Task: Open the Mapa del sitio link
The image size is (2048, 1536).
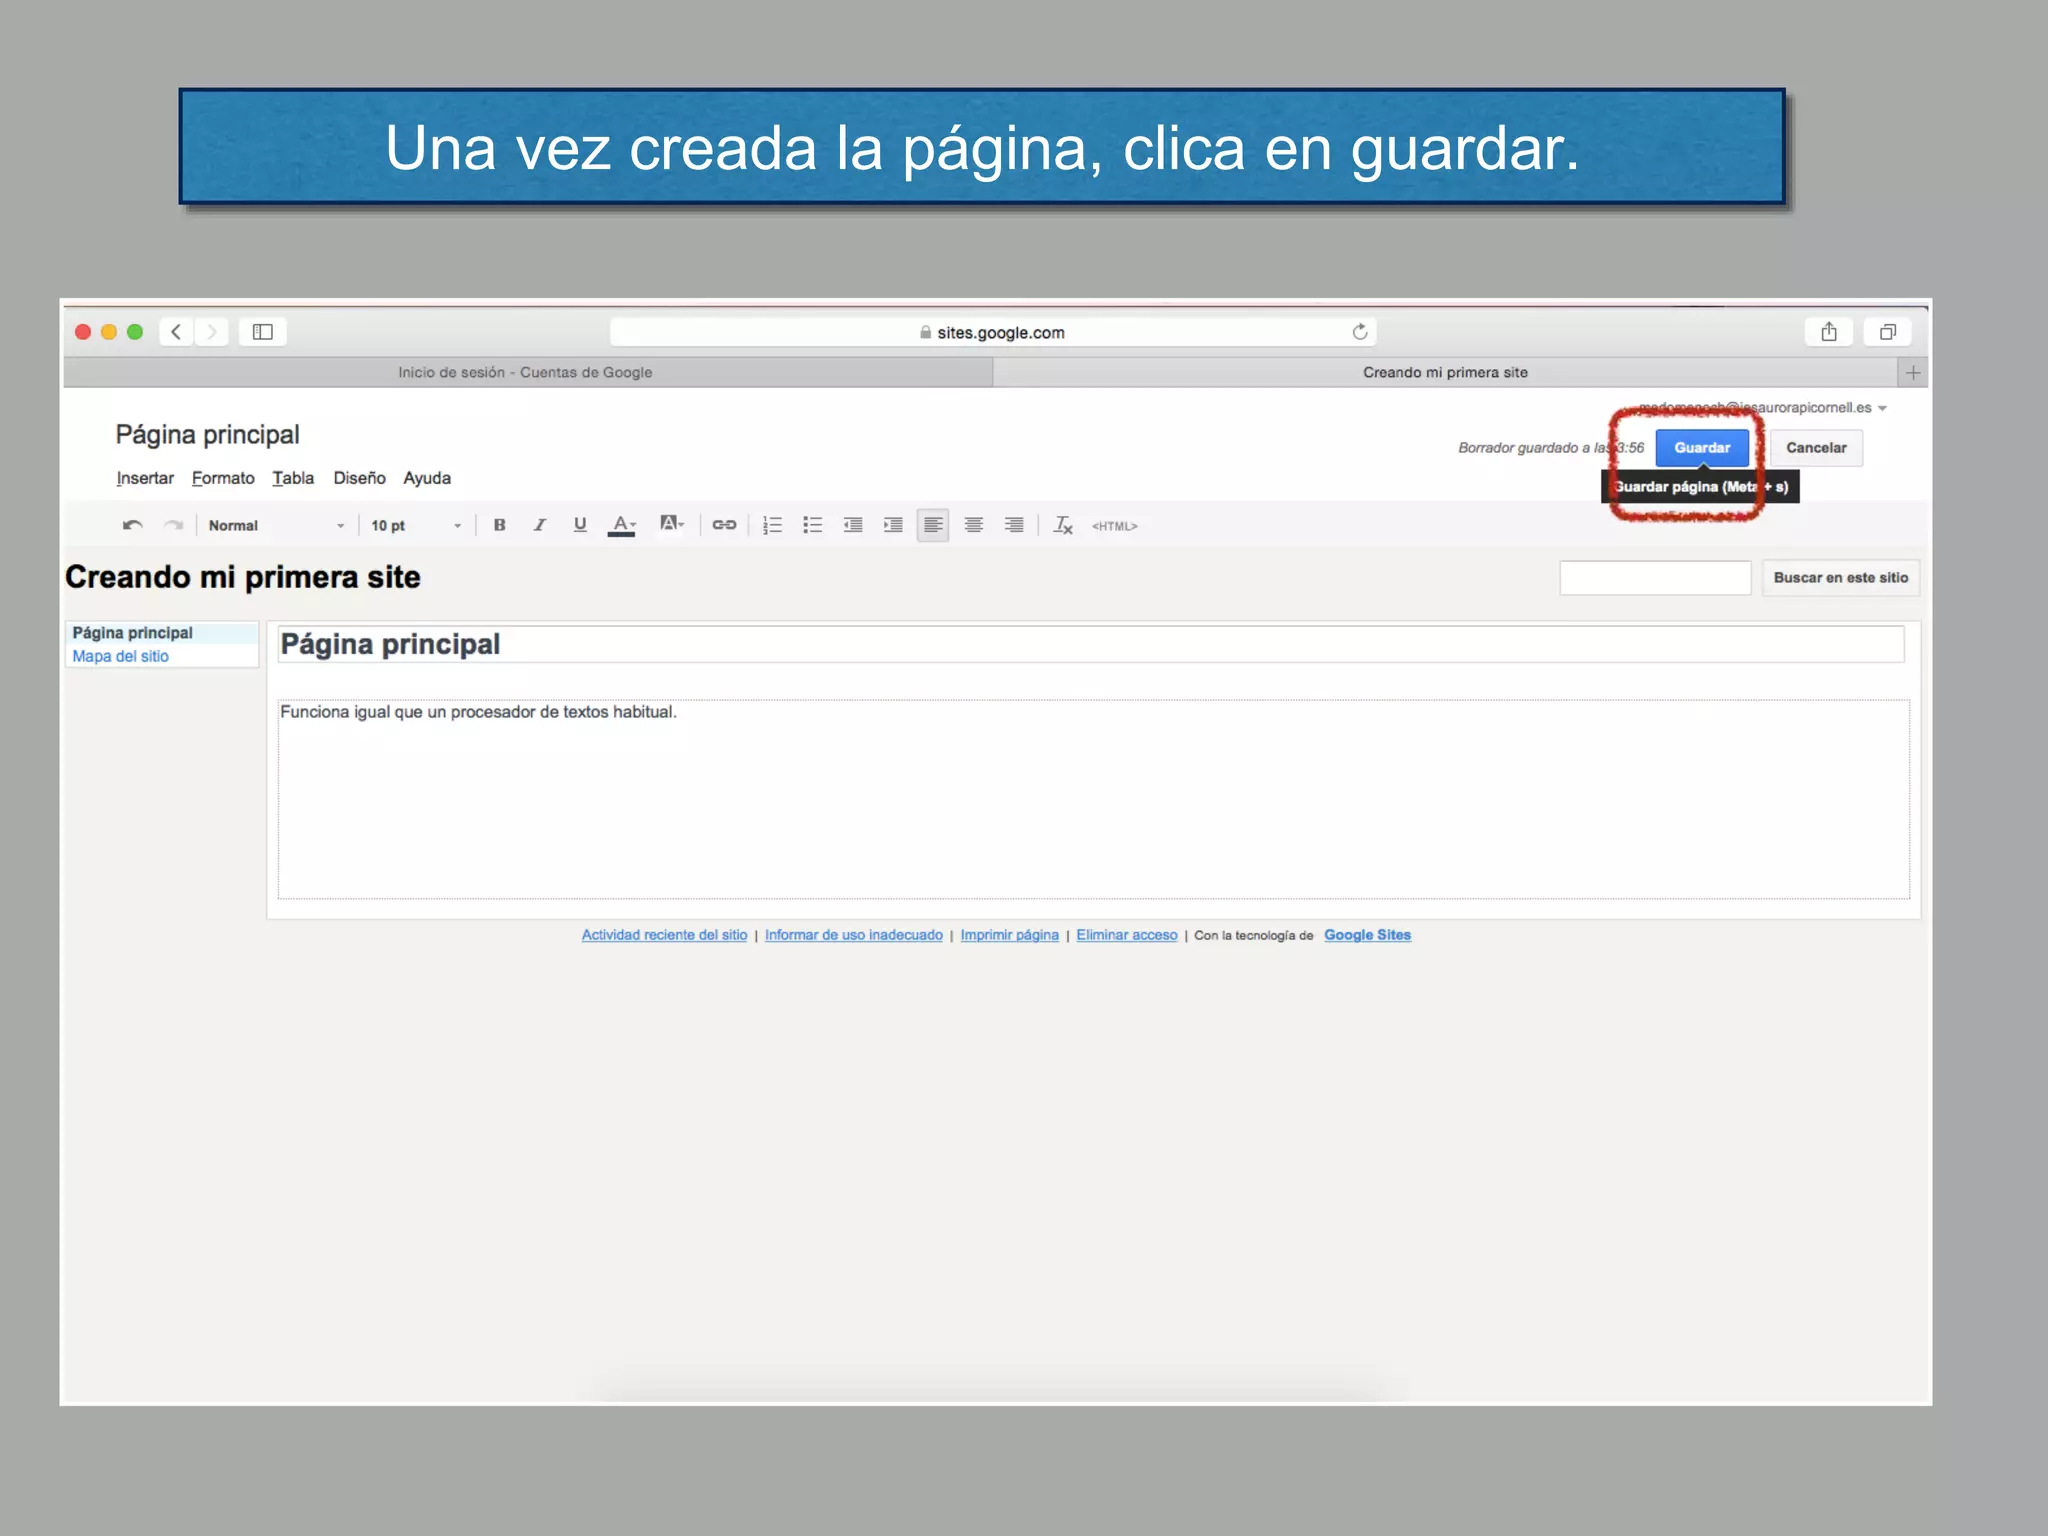Action: [x=120, y=657]
